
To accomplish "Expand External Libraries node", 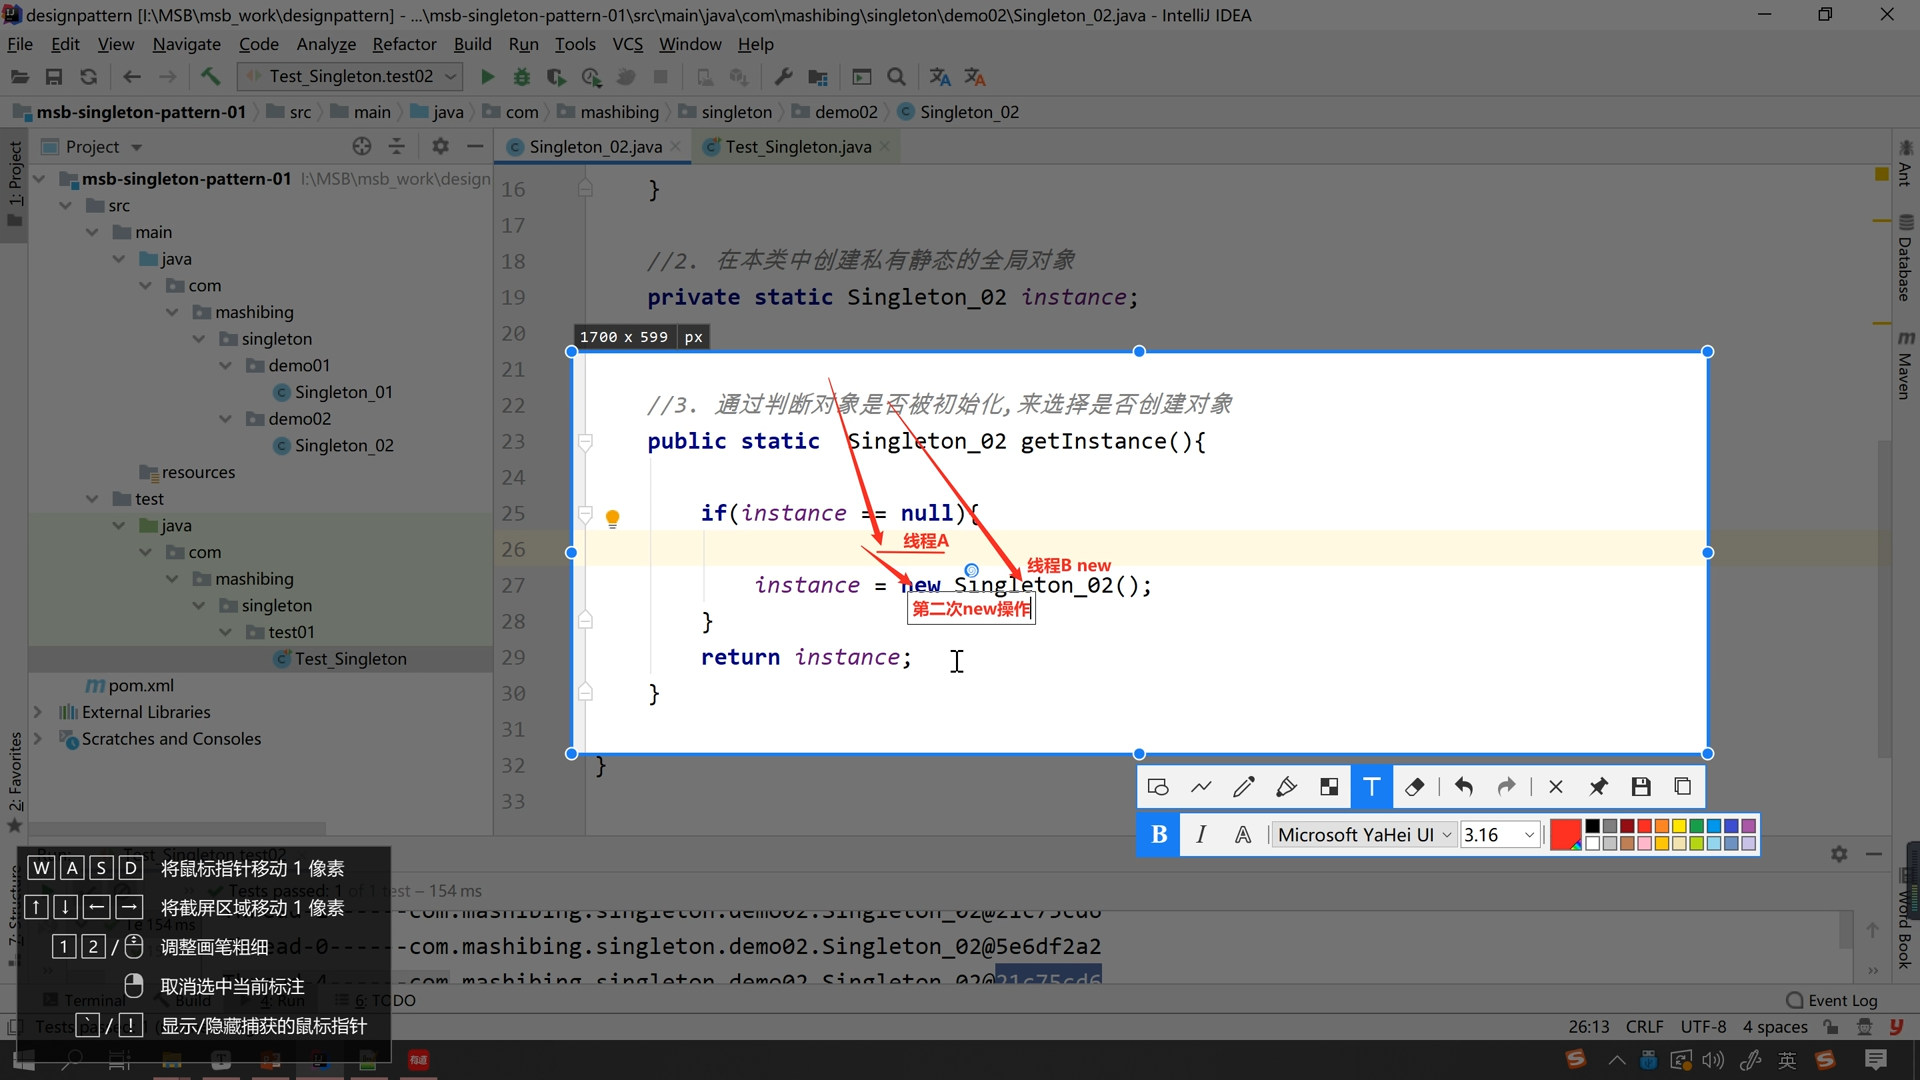I will [38, 712].
